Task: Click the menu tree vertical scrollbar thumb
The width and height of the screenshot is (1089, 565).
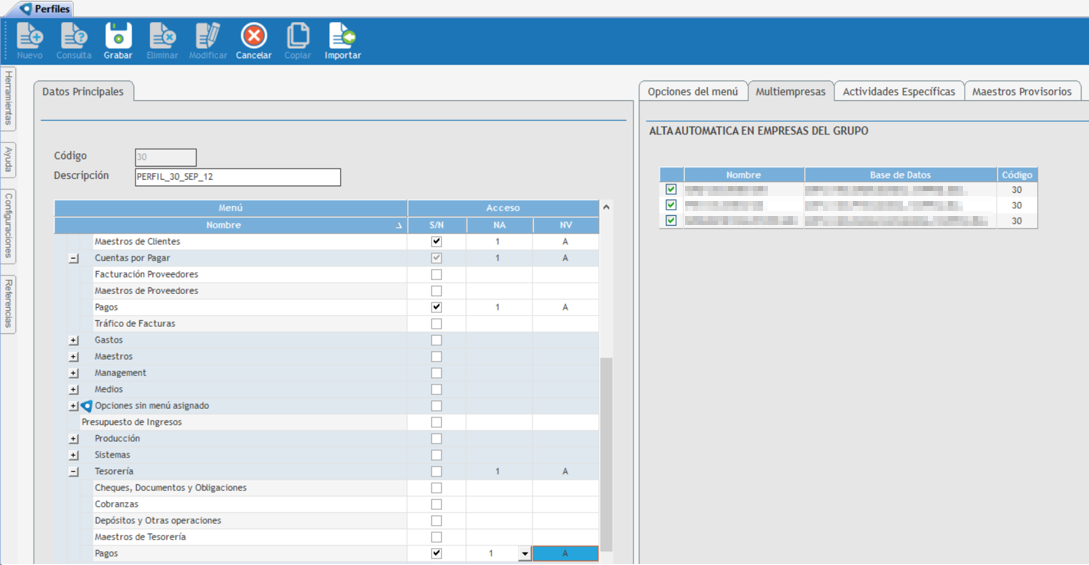Action: coord(606,455)
